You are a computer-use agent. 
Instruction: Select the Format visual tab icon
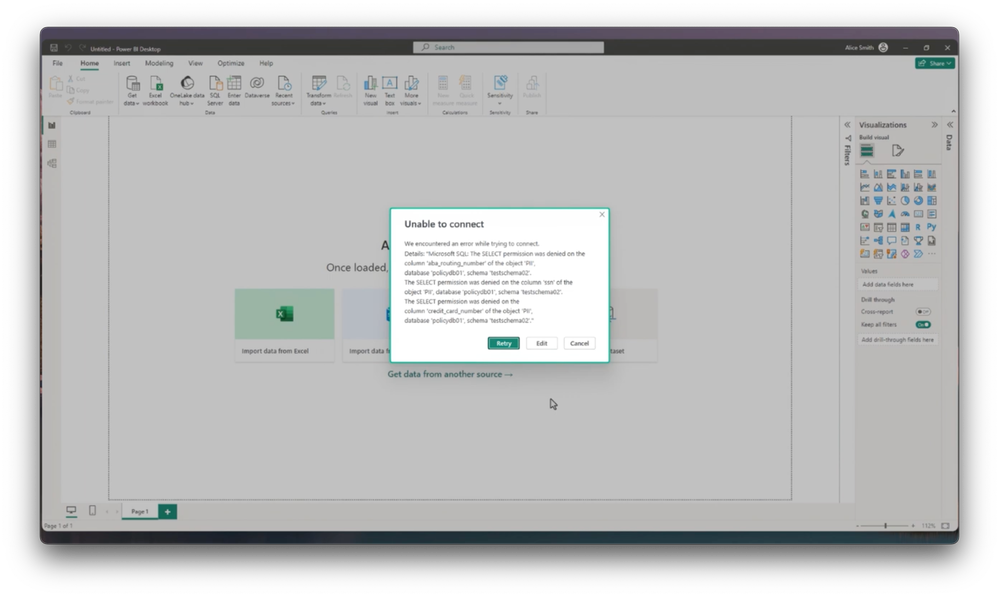pyautogui.click(x=898, y=151)
